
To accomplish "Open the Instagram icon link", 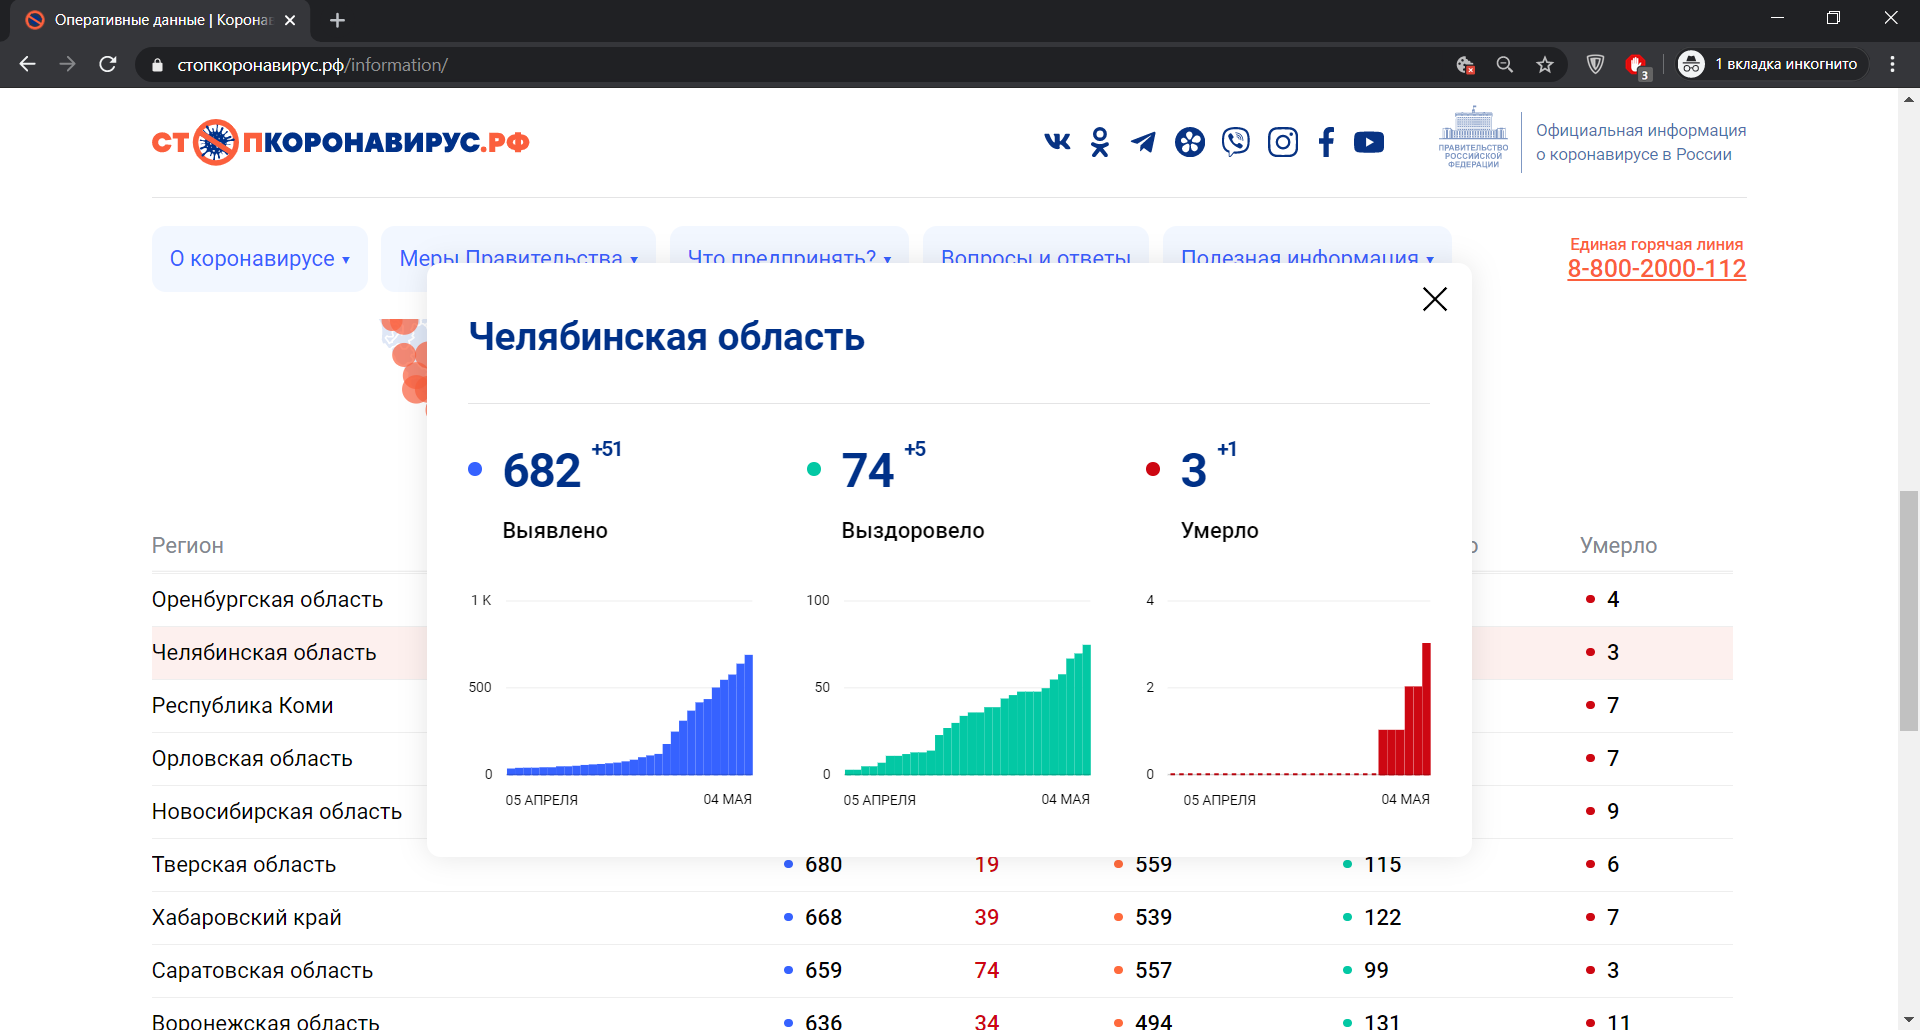I will pyautogui.click(x=1283, y=142).
